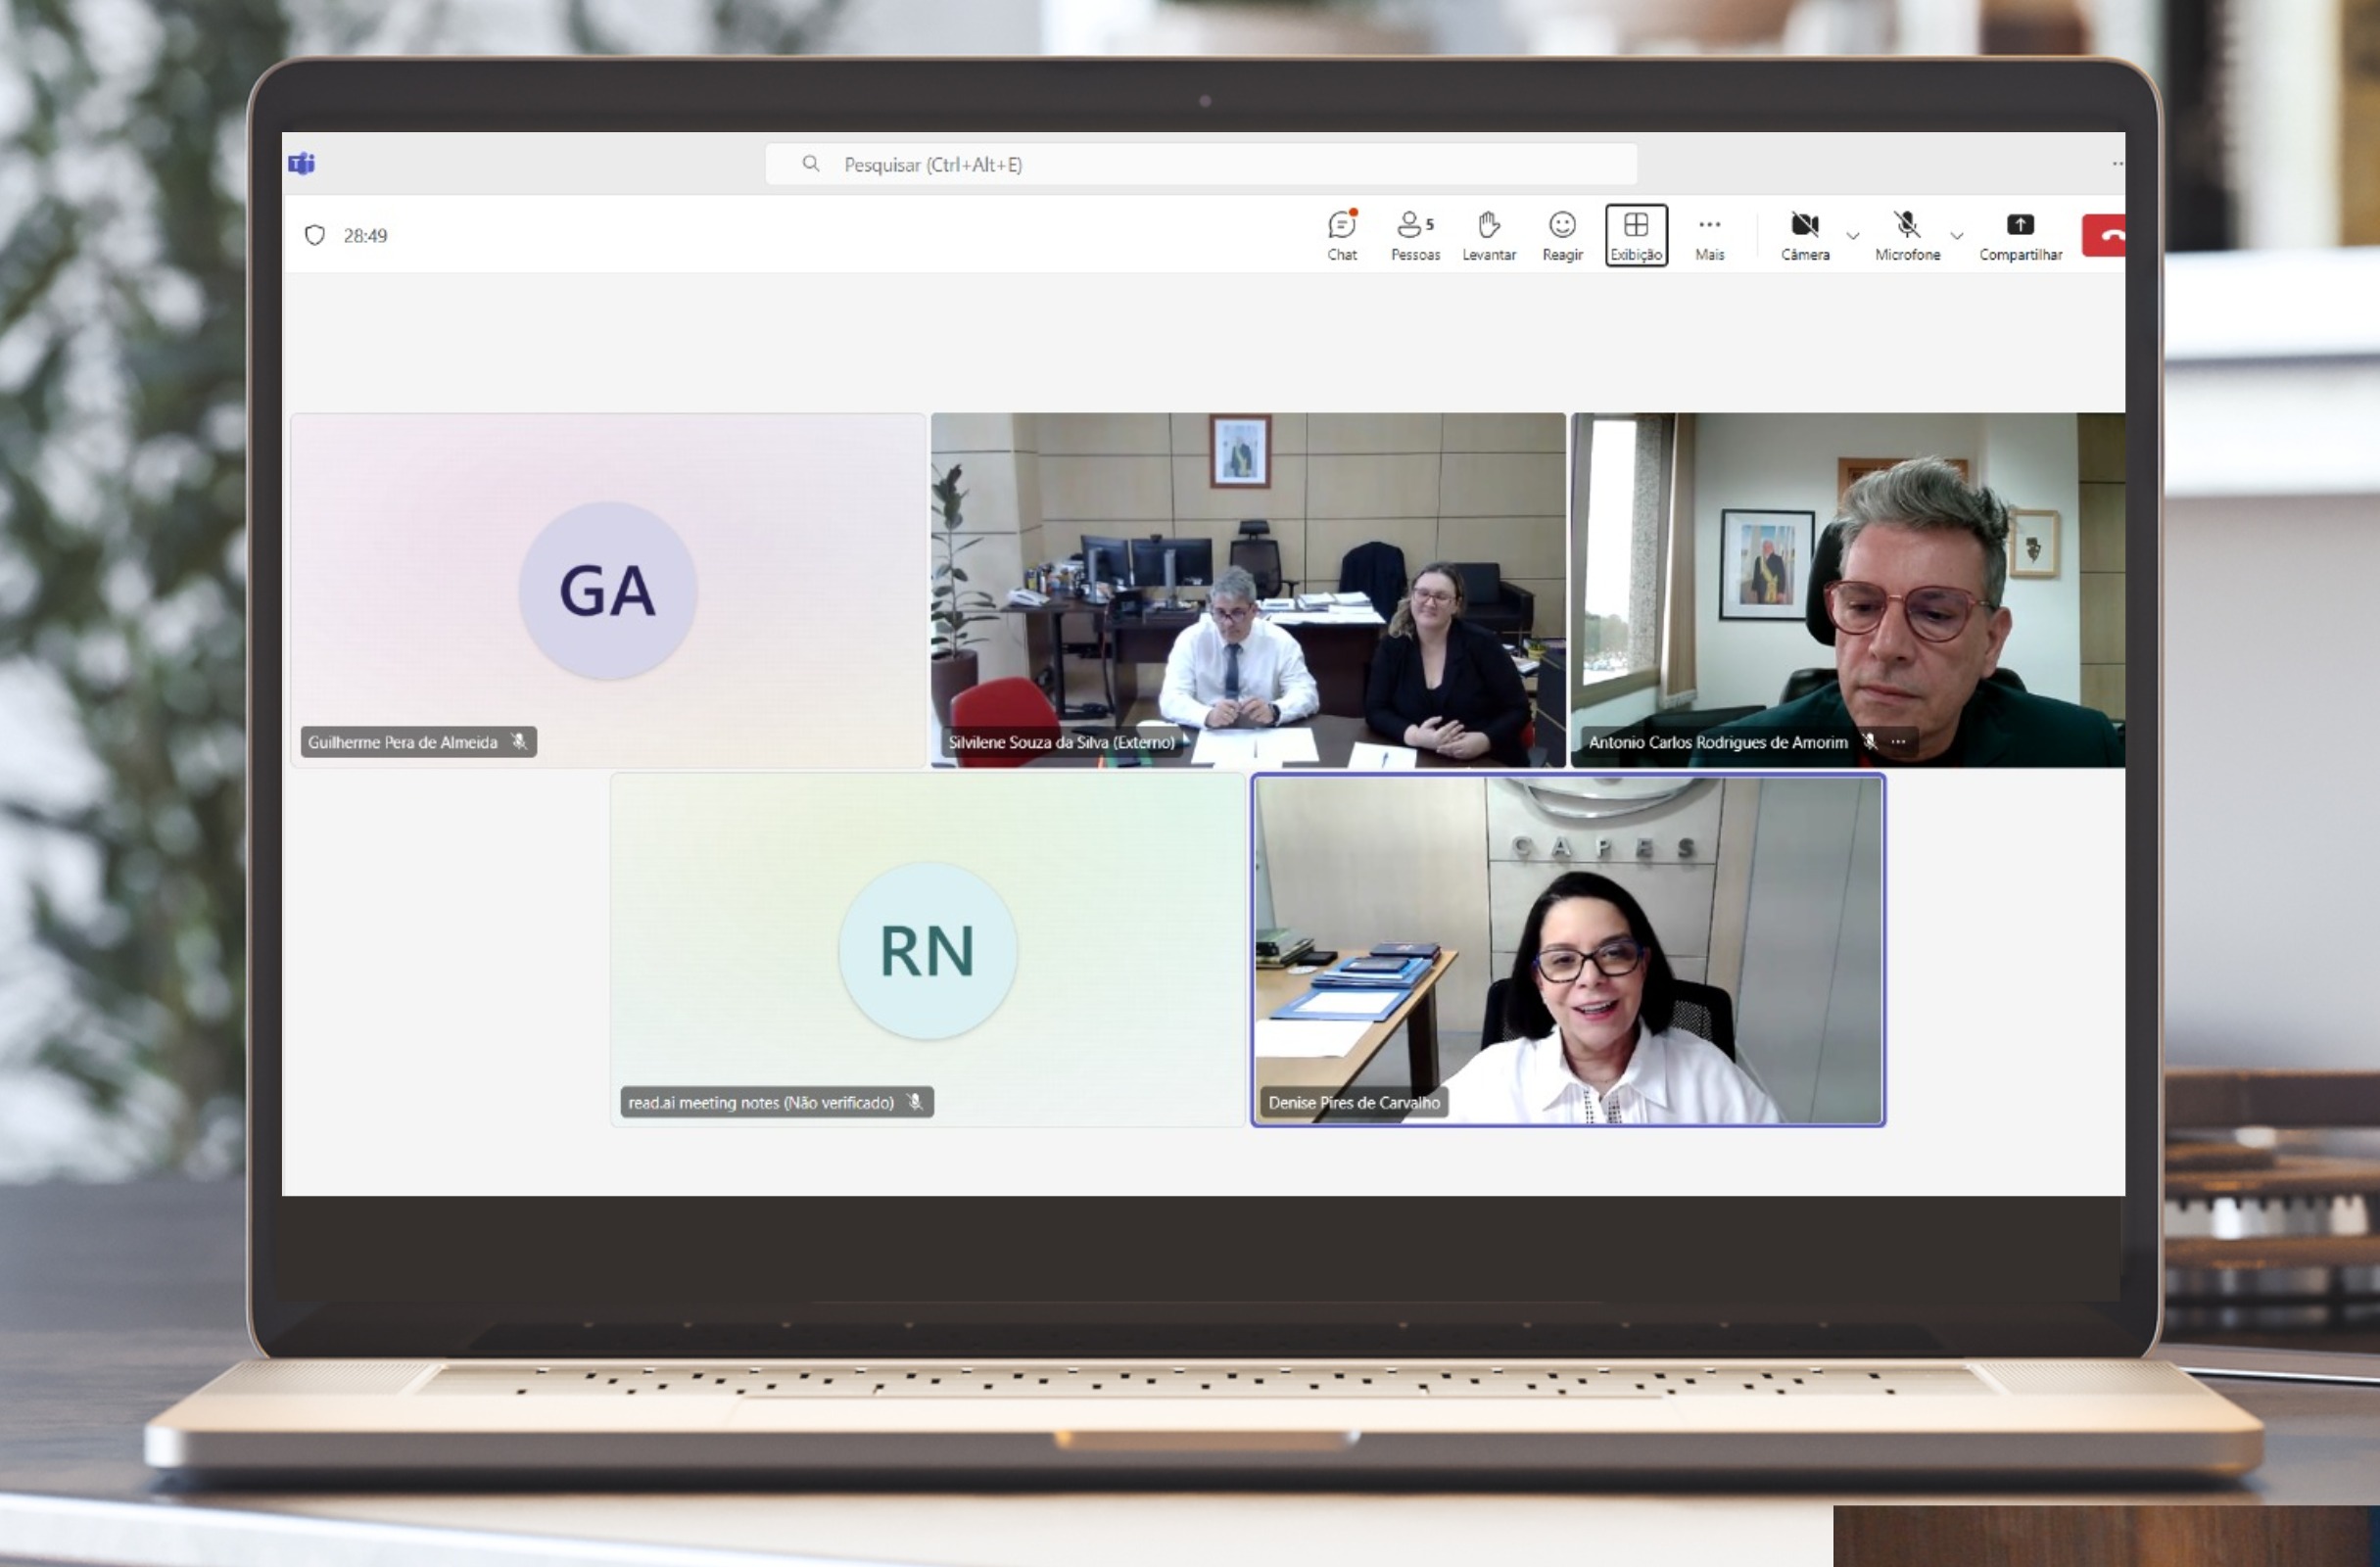Raise hand with Levantar button
Image resolution: width=2380 pixels, height=1567 pixels.
pos(1489,235)
